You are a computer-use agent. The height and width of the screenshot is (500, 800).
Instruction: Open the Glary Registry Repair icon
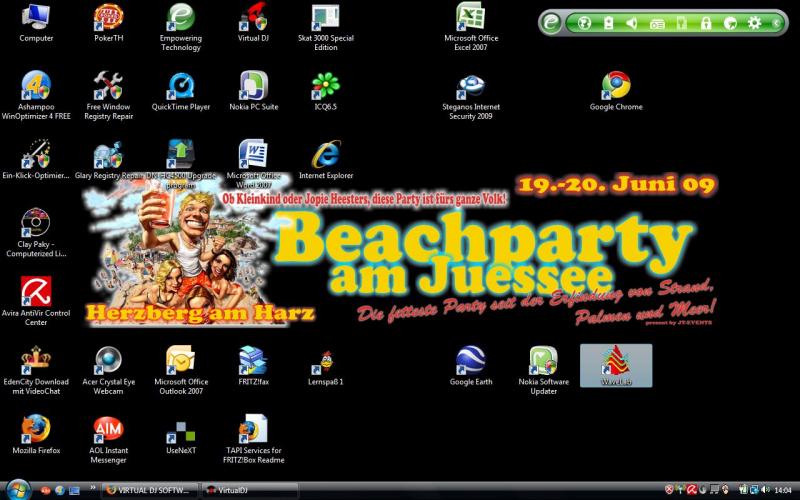pos(109,160)
